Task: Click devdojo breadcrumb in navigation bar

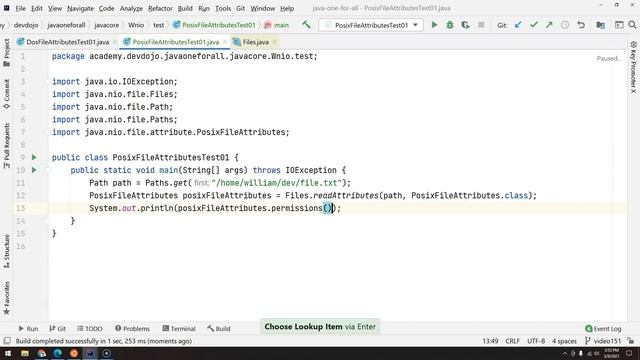Action: pos(26,25)
